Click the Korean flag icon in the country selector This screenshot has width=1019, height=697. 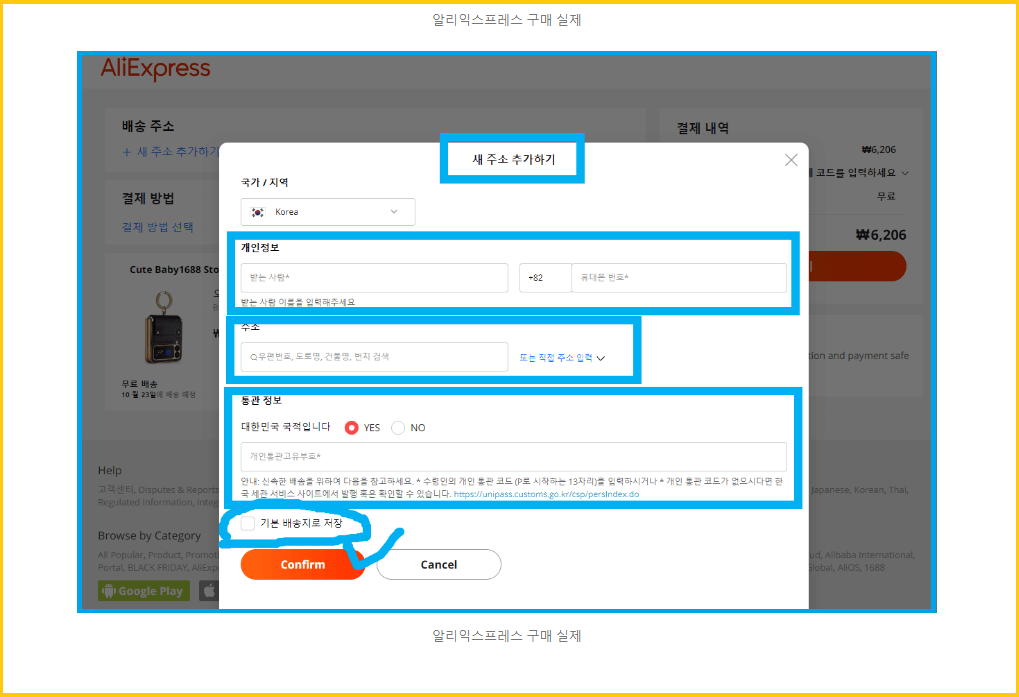257,212
